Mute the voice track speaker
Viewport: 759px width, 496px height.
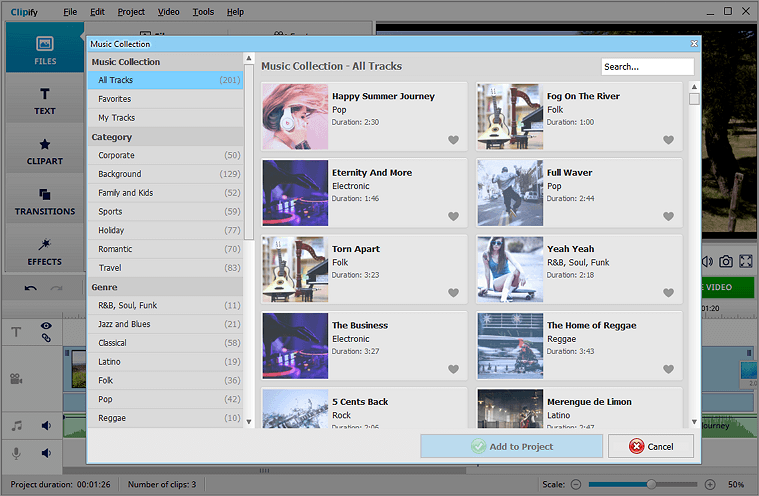coord(46,453)
